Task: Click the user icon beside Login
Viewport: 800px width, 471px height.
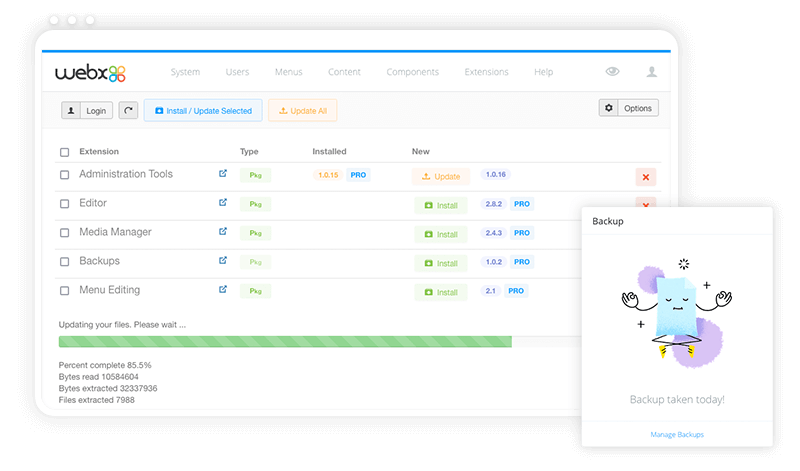Action: pos(71,110)
